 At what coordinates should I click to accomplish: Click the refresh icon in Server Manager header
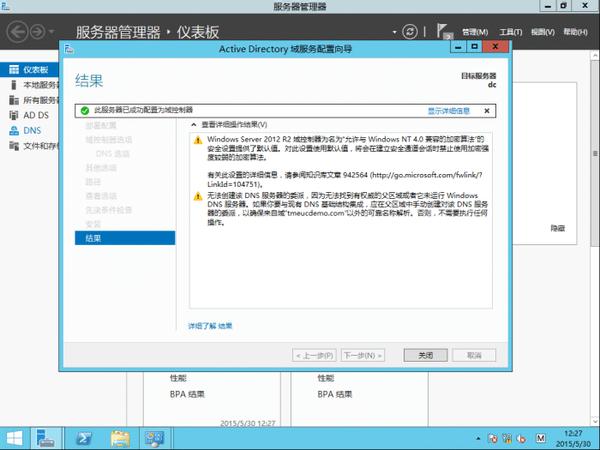[x=410, y=31]
